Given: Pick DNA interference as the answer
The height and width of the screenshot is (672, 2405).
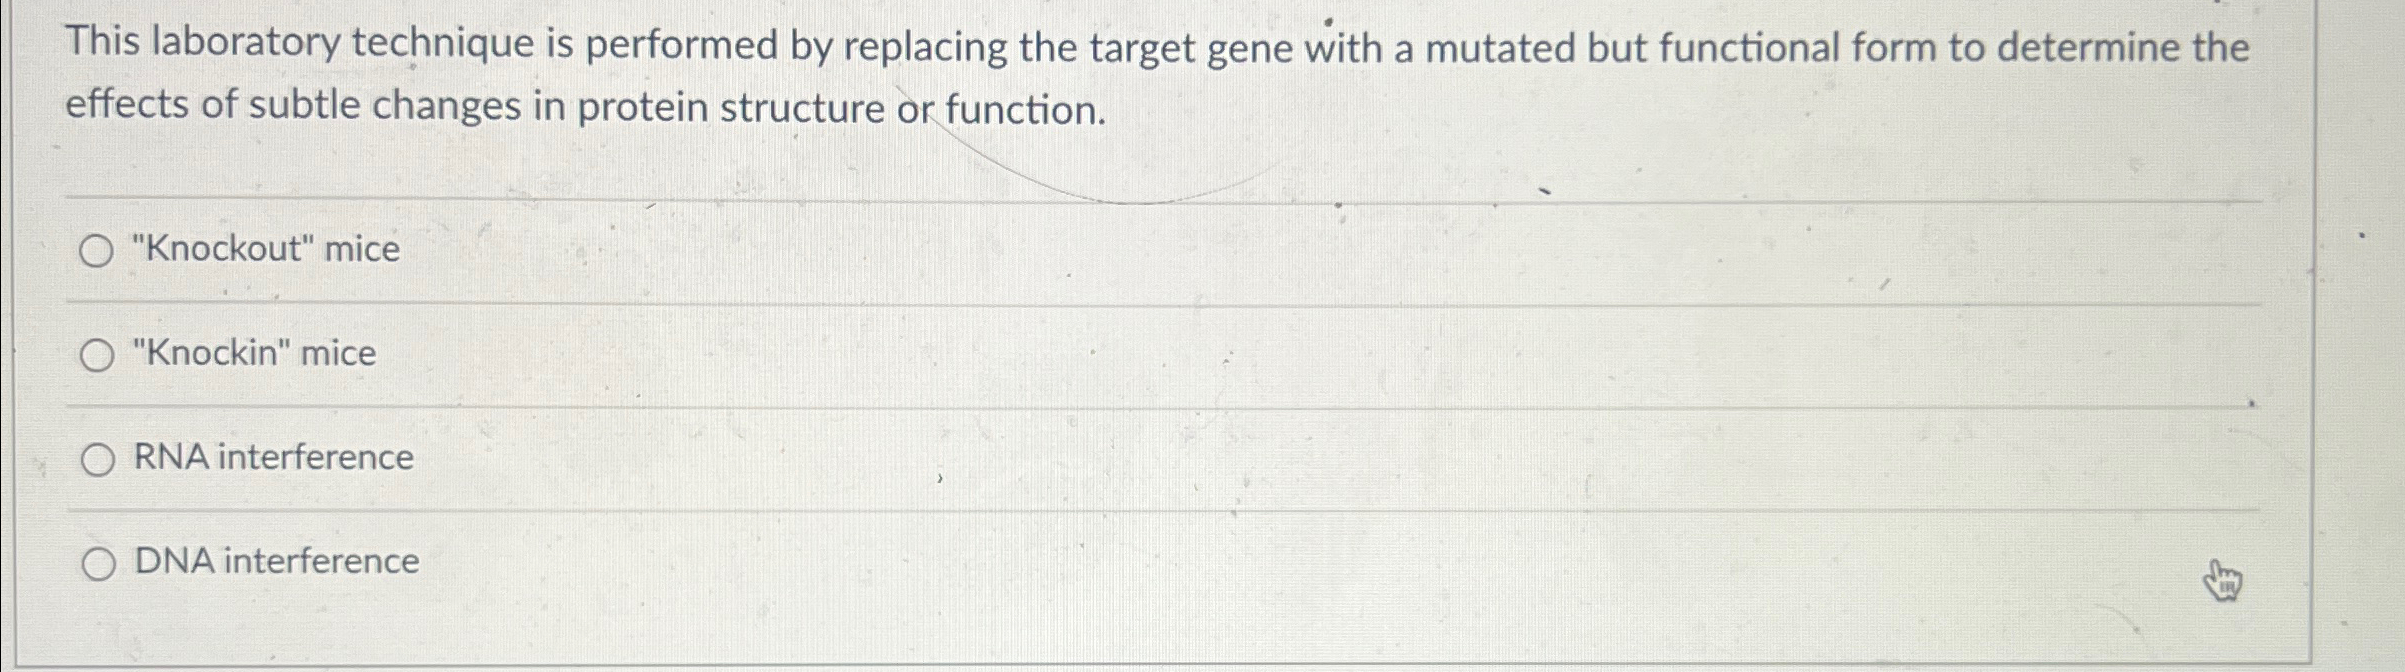Looking at the screenshot, I should click(x=97, y=563).
